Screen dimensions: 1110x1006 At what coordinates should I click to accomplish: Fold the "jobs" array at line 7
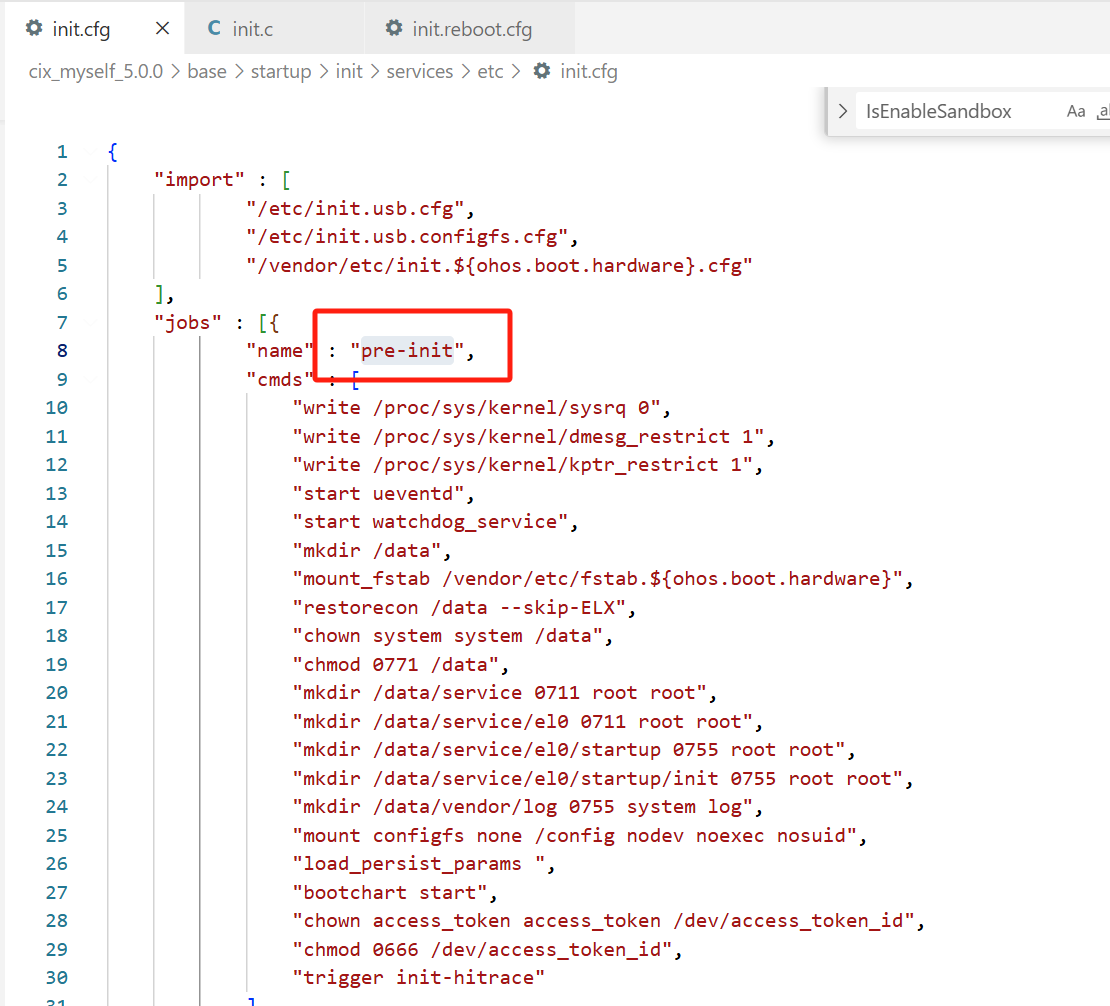[x=91, y=323]
